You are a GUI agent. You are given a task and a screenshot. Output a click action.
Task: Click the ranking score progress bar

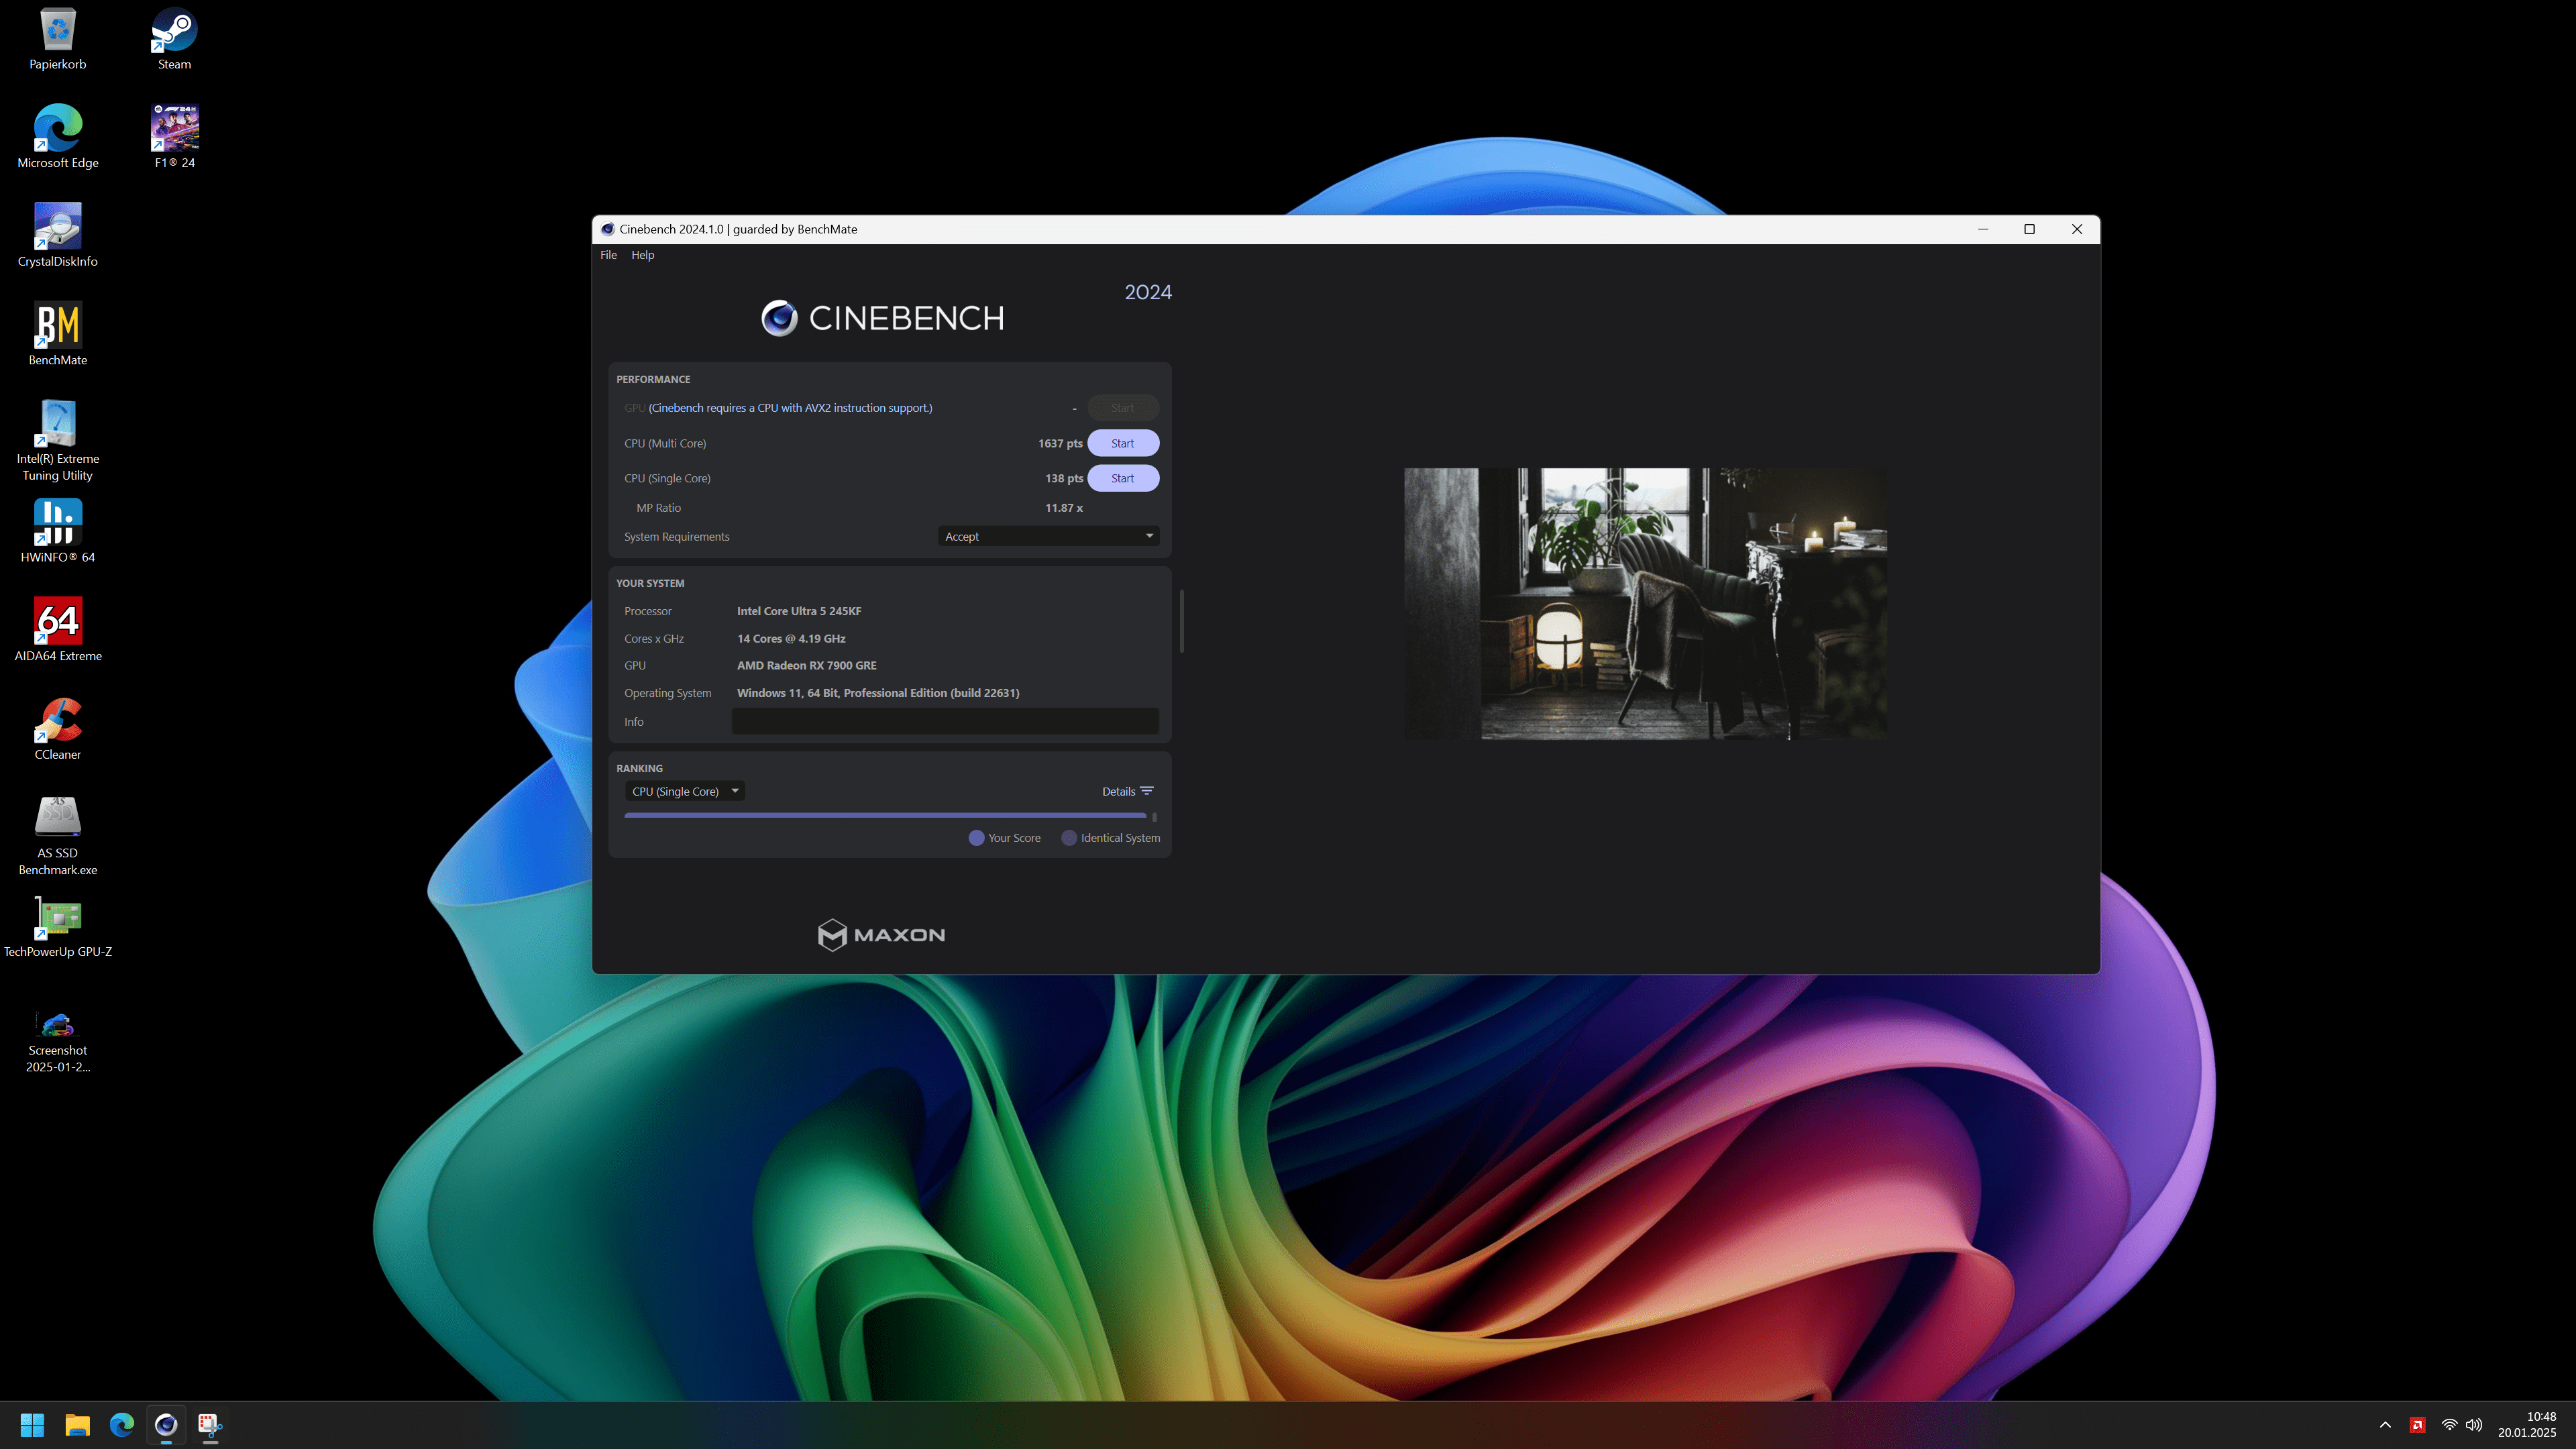[x=885, y=815]
